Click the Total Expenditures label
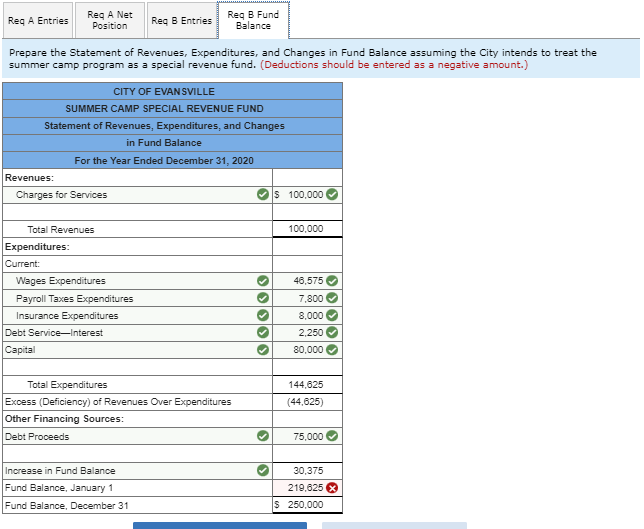Viewport: 644px width, 529px height. (x=67, y=385)
